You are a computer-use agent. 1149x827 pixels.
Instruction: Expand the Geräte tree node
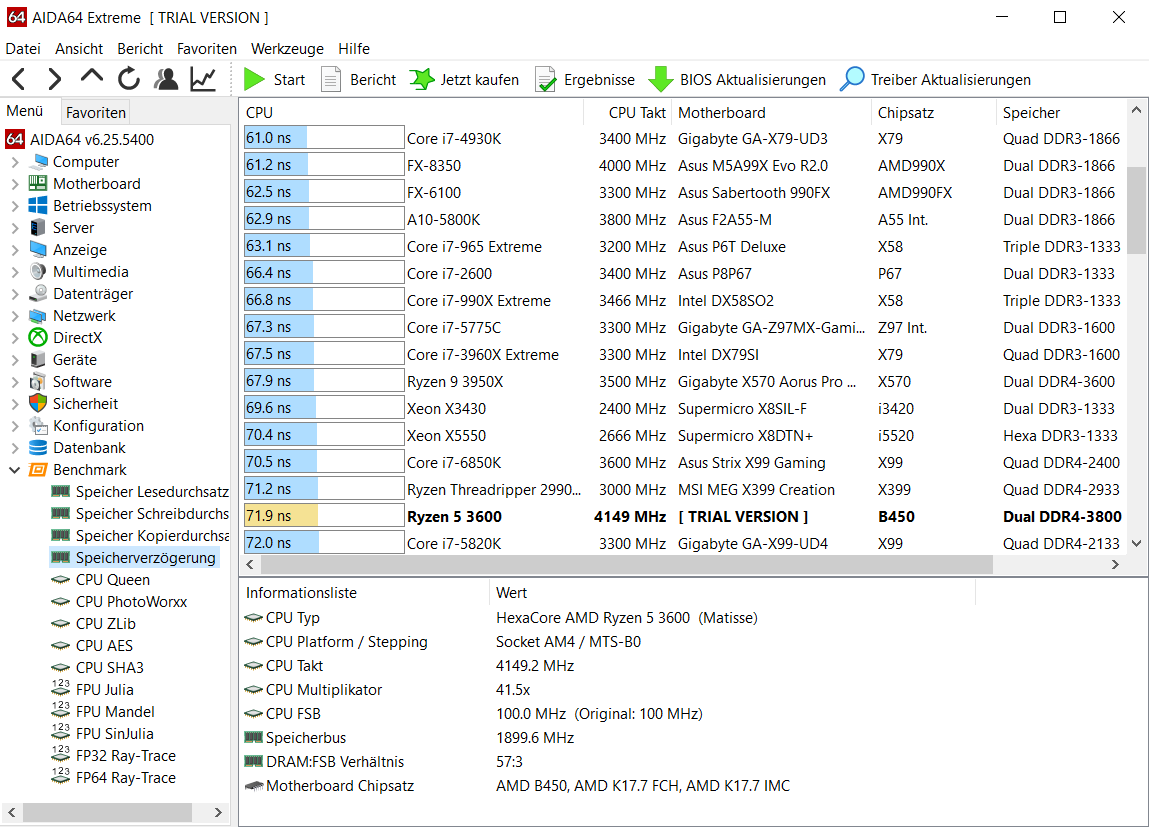click(x=15, y=360)
